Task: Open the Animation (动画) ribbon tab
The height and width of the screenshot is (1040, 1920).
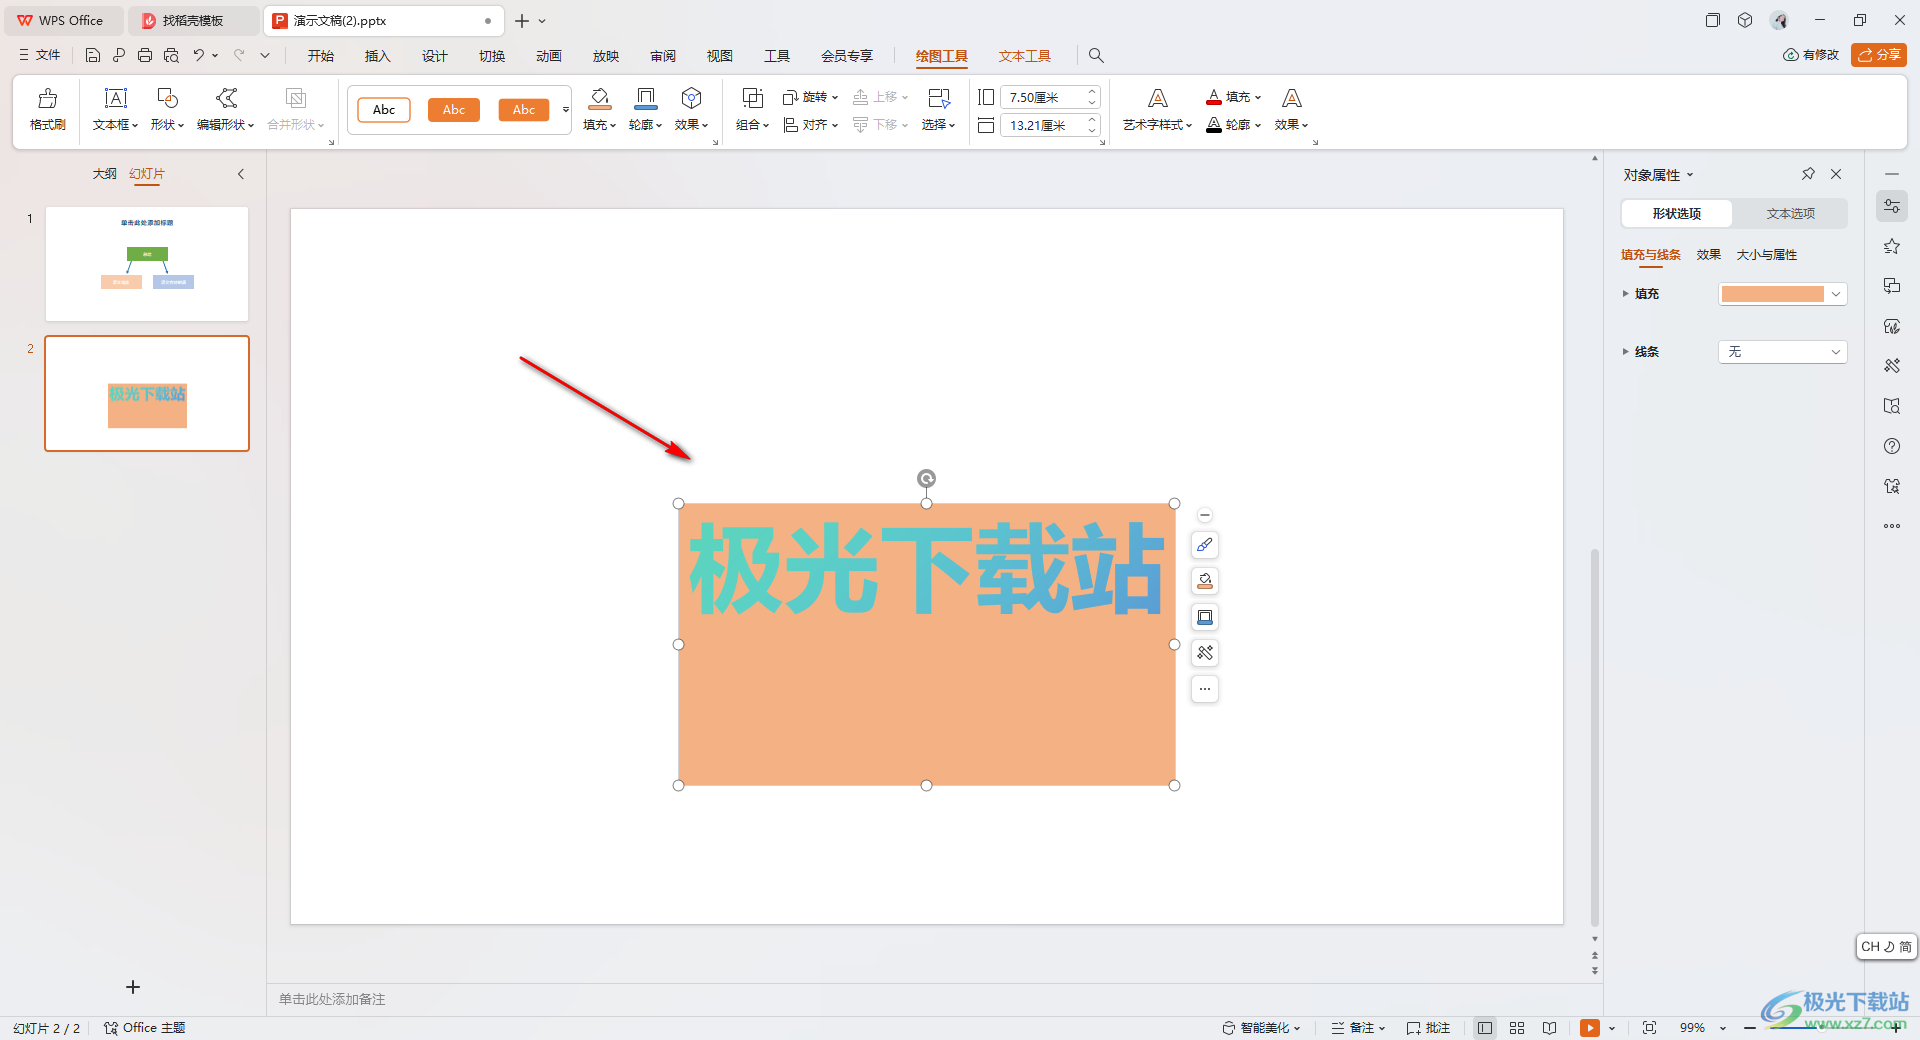Action: 548,56
